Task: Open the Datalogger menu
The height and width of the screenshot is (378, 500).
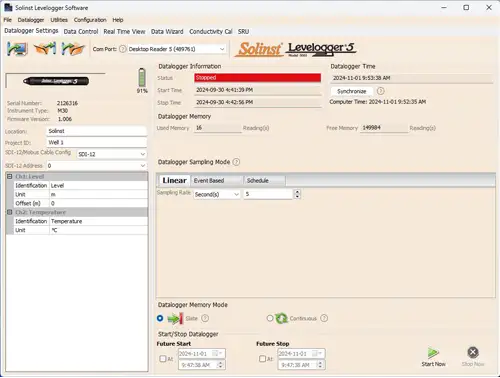Action: click(x=31, y=20)
